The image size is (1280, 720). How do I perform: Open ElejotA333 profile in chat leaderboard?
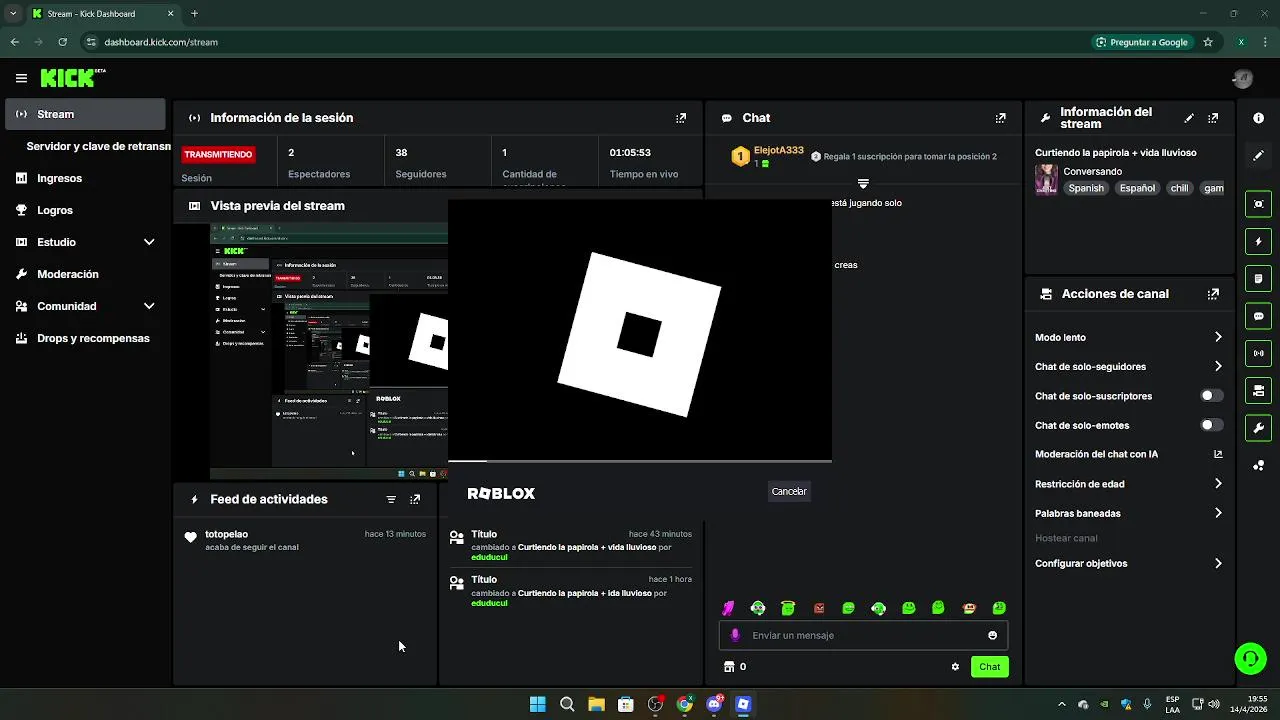[778, 150]
